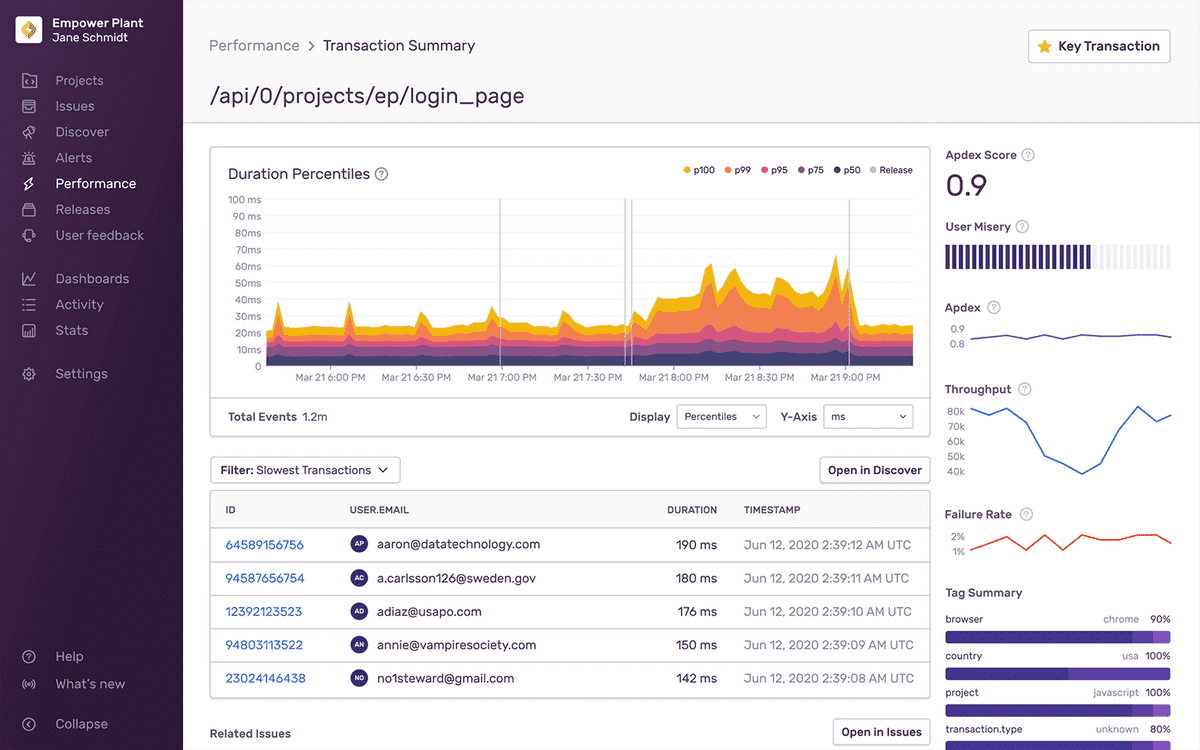
Task: Click the DURATION column header
Action: 692,510
